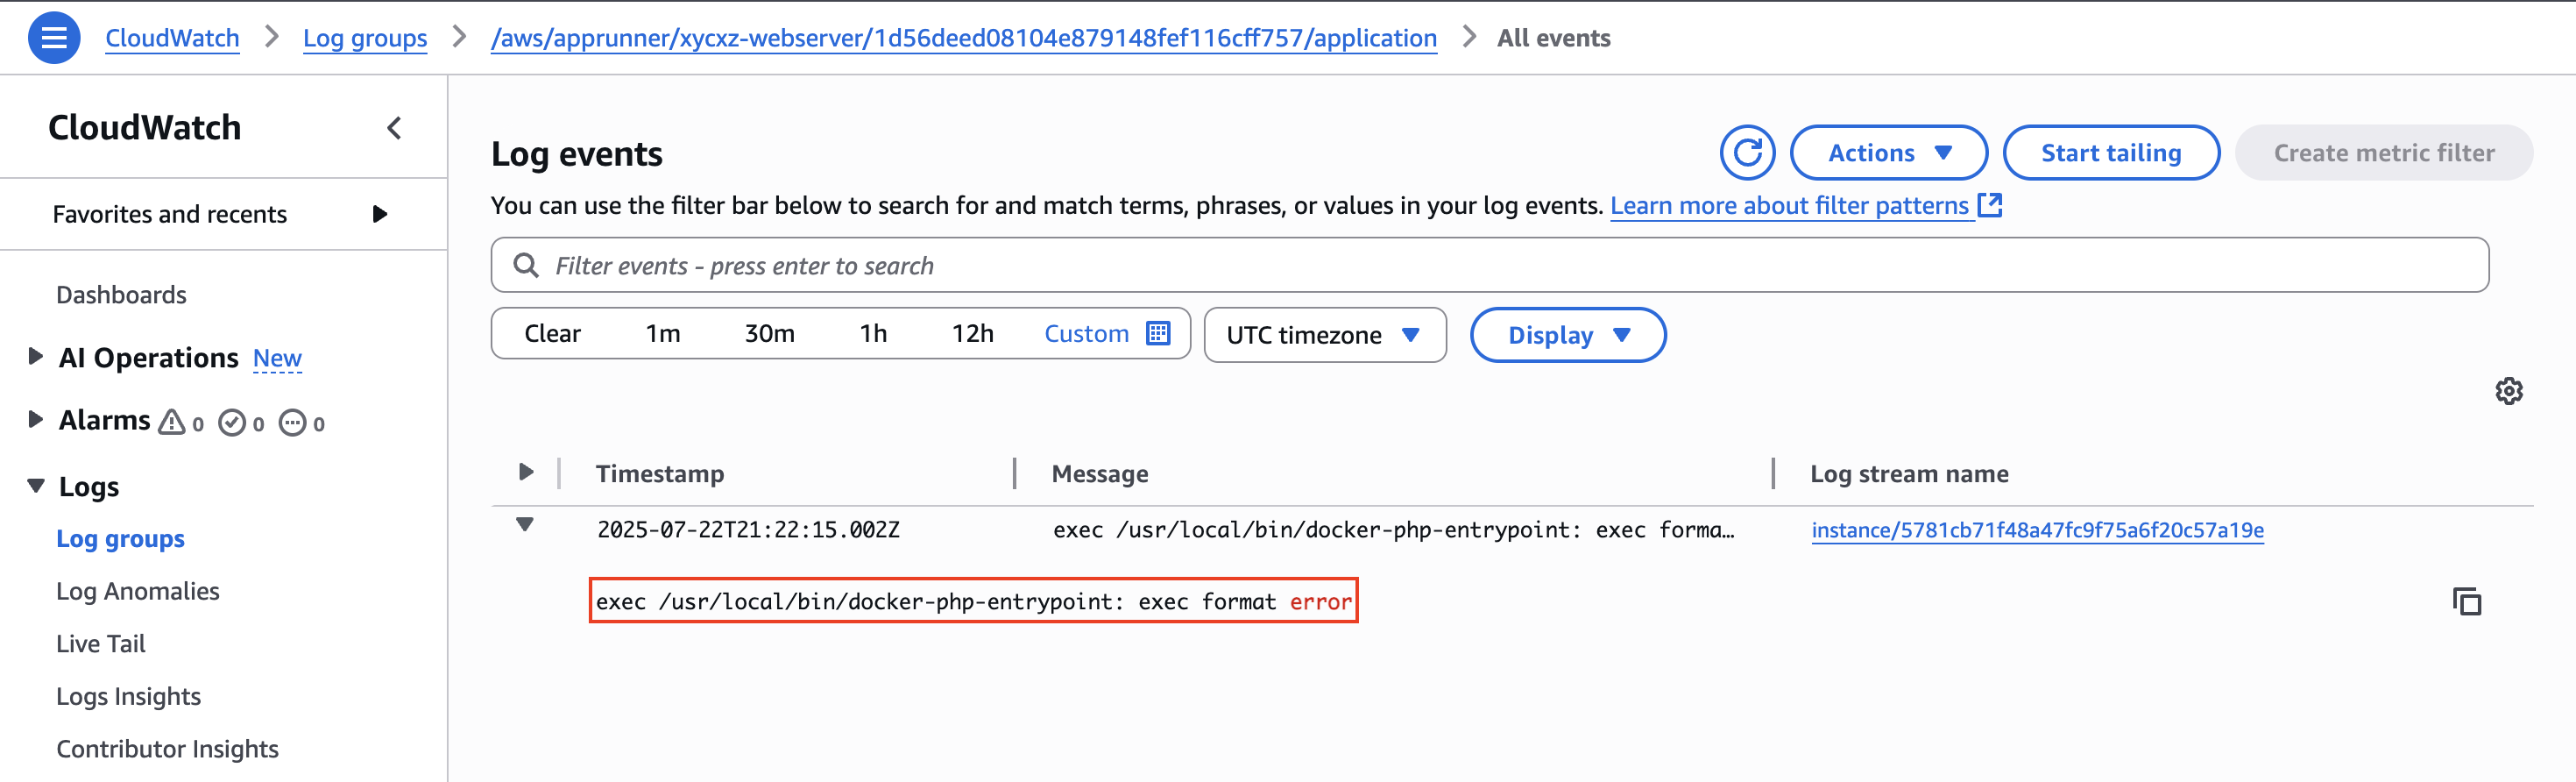Expand the Favorites and recents chevron
Image resolution: width=2576 pixels, height=782 pixels.
coord(379,213)
